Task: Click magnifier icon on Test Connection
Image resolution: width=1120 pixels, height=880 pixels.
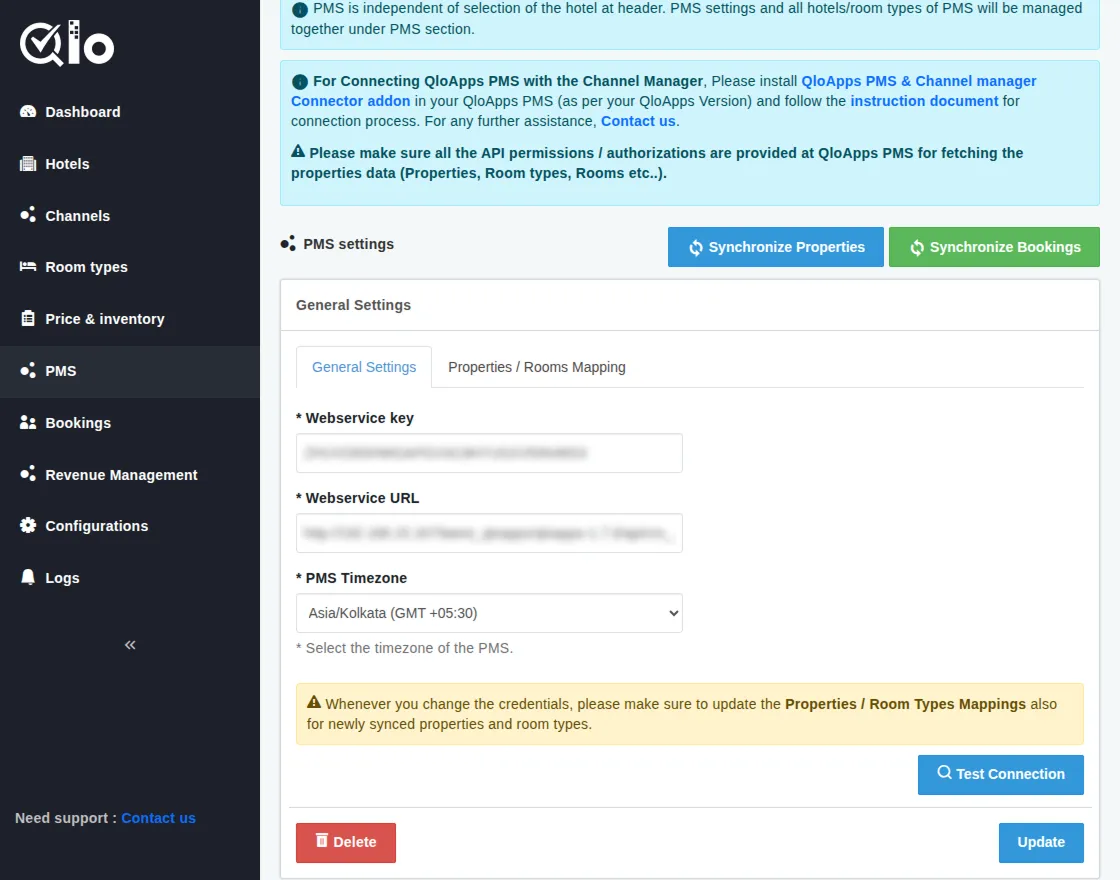Action: [944, 773]
